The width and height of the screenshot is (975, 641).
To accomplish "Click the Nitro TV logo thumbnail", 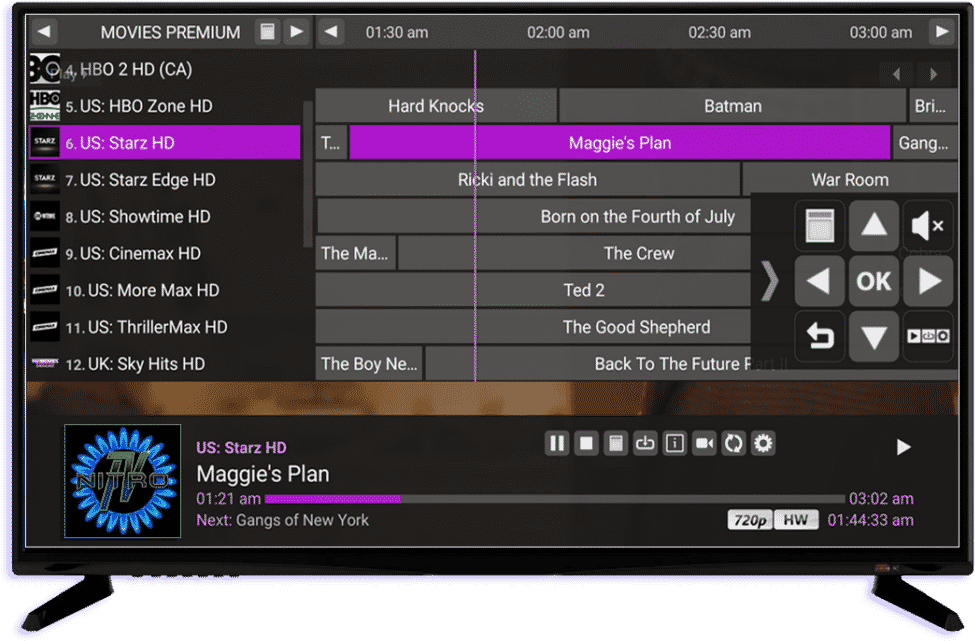I will click(122, 481).
